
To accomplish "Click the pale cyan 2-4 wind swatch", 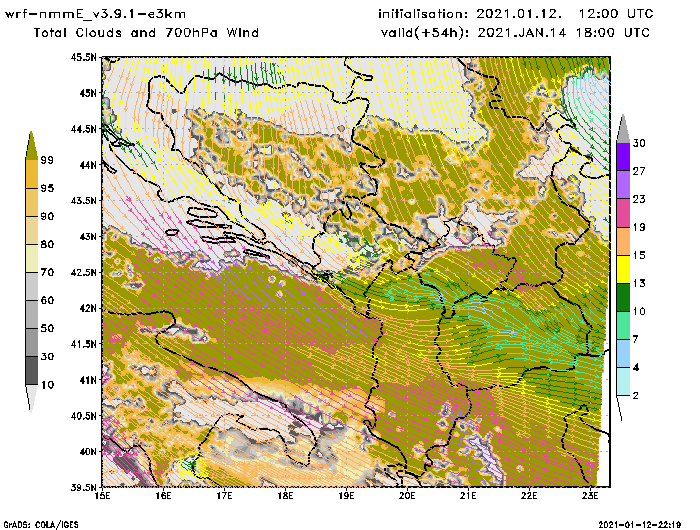I will click(623, 381).
